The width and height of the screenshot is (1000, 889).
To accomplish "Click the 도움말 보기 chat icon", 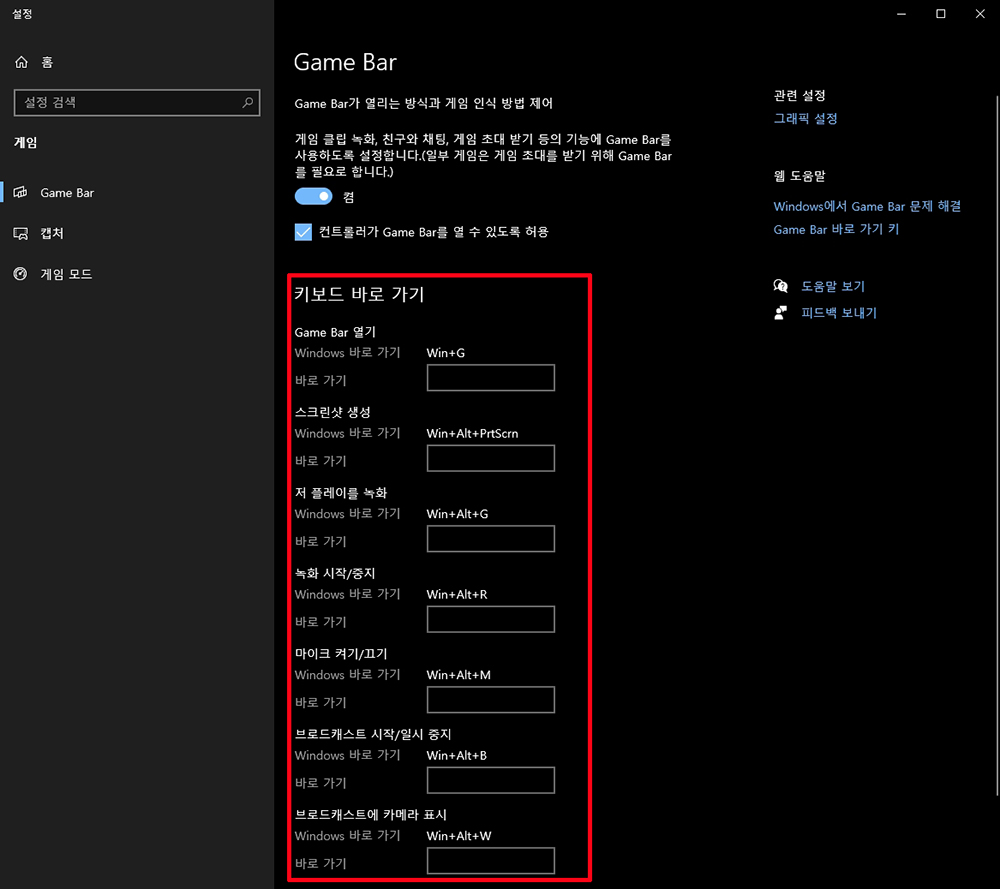I will (781, 286).
